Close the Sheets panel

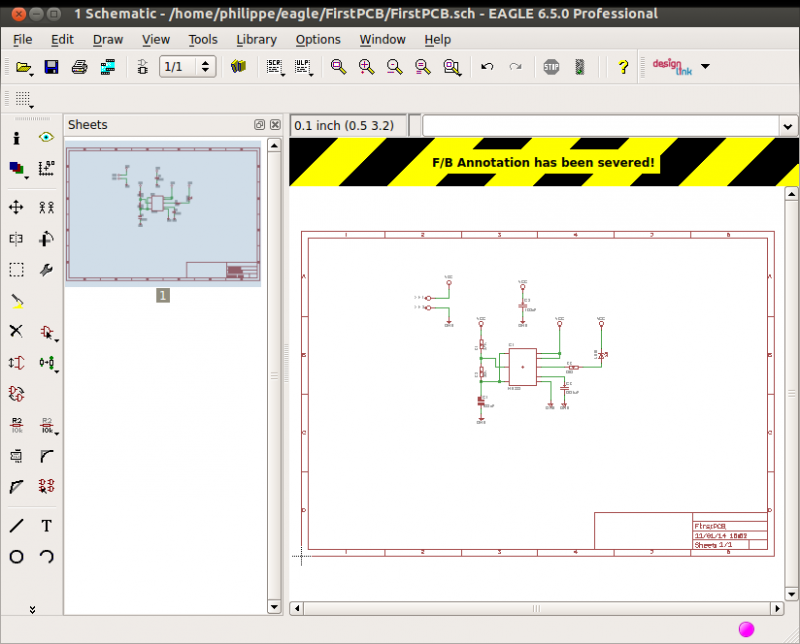click(275, 125)
